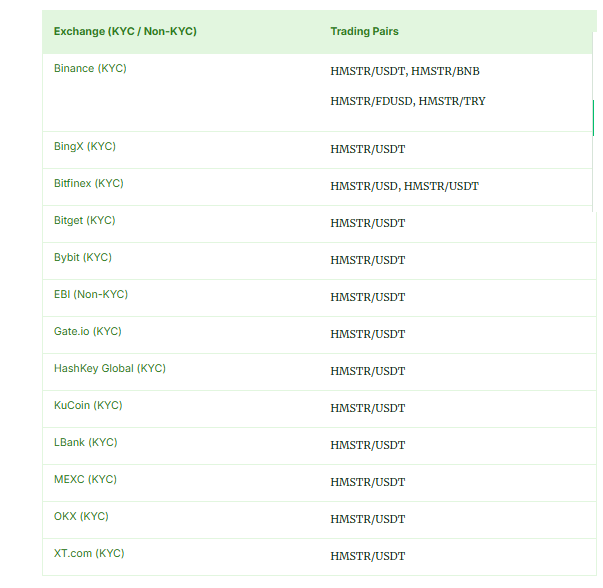Open the BingX (KYC) exchange entry
Screen dimensions: 603x588
(x=85, y=147)
